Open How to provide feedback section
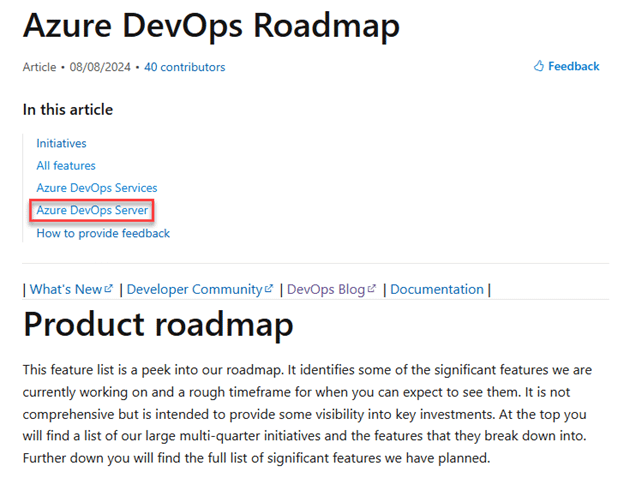624x478 pixels. coord(103,233)
